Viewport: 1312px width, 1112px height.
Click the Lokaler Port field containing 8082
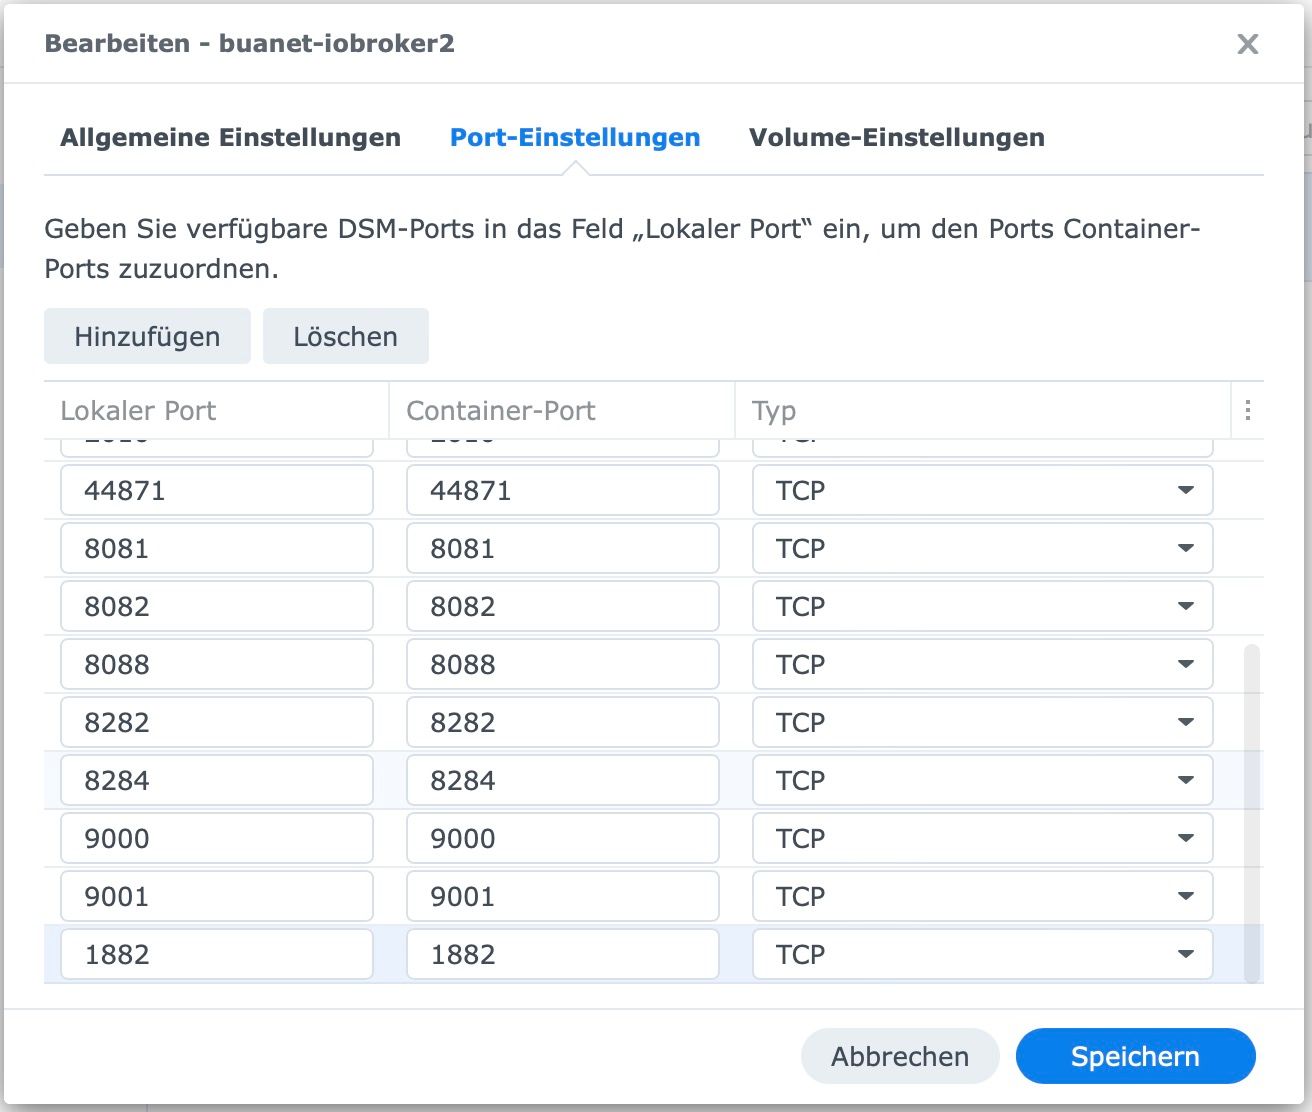(216, 607)
